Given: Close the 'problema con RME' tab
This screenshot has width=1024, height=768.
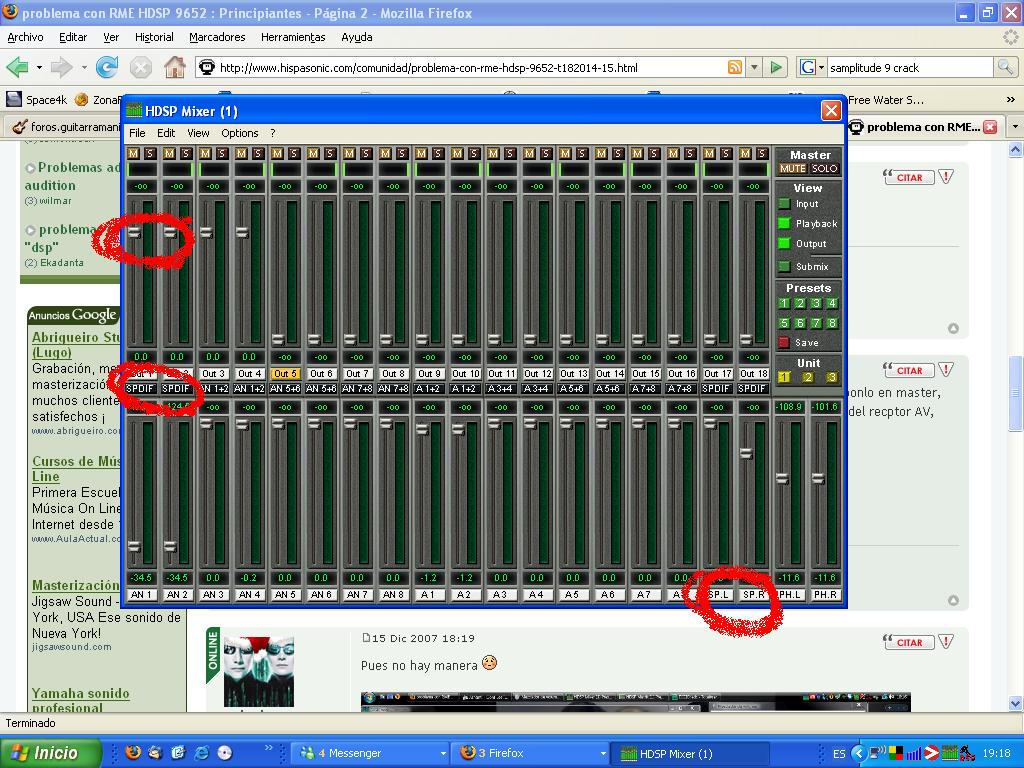Looking at the screenshot, I should click(x=990, y=127).
